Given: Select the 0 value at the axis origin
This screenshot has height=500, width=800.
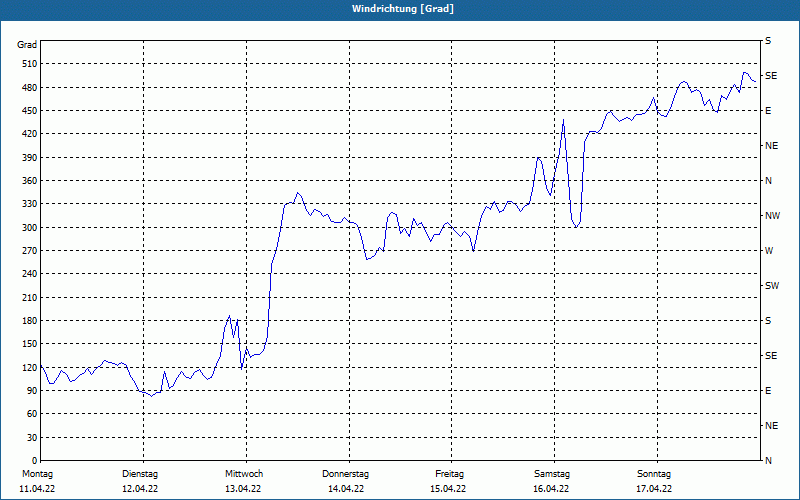Looking at the screenshot, I should click(x=35, y=460).
